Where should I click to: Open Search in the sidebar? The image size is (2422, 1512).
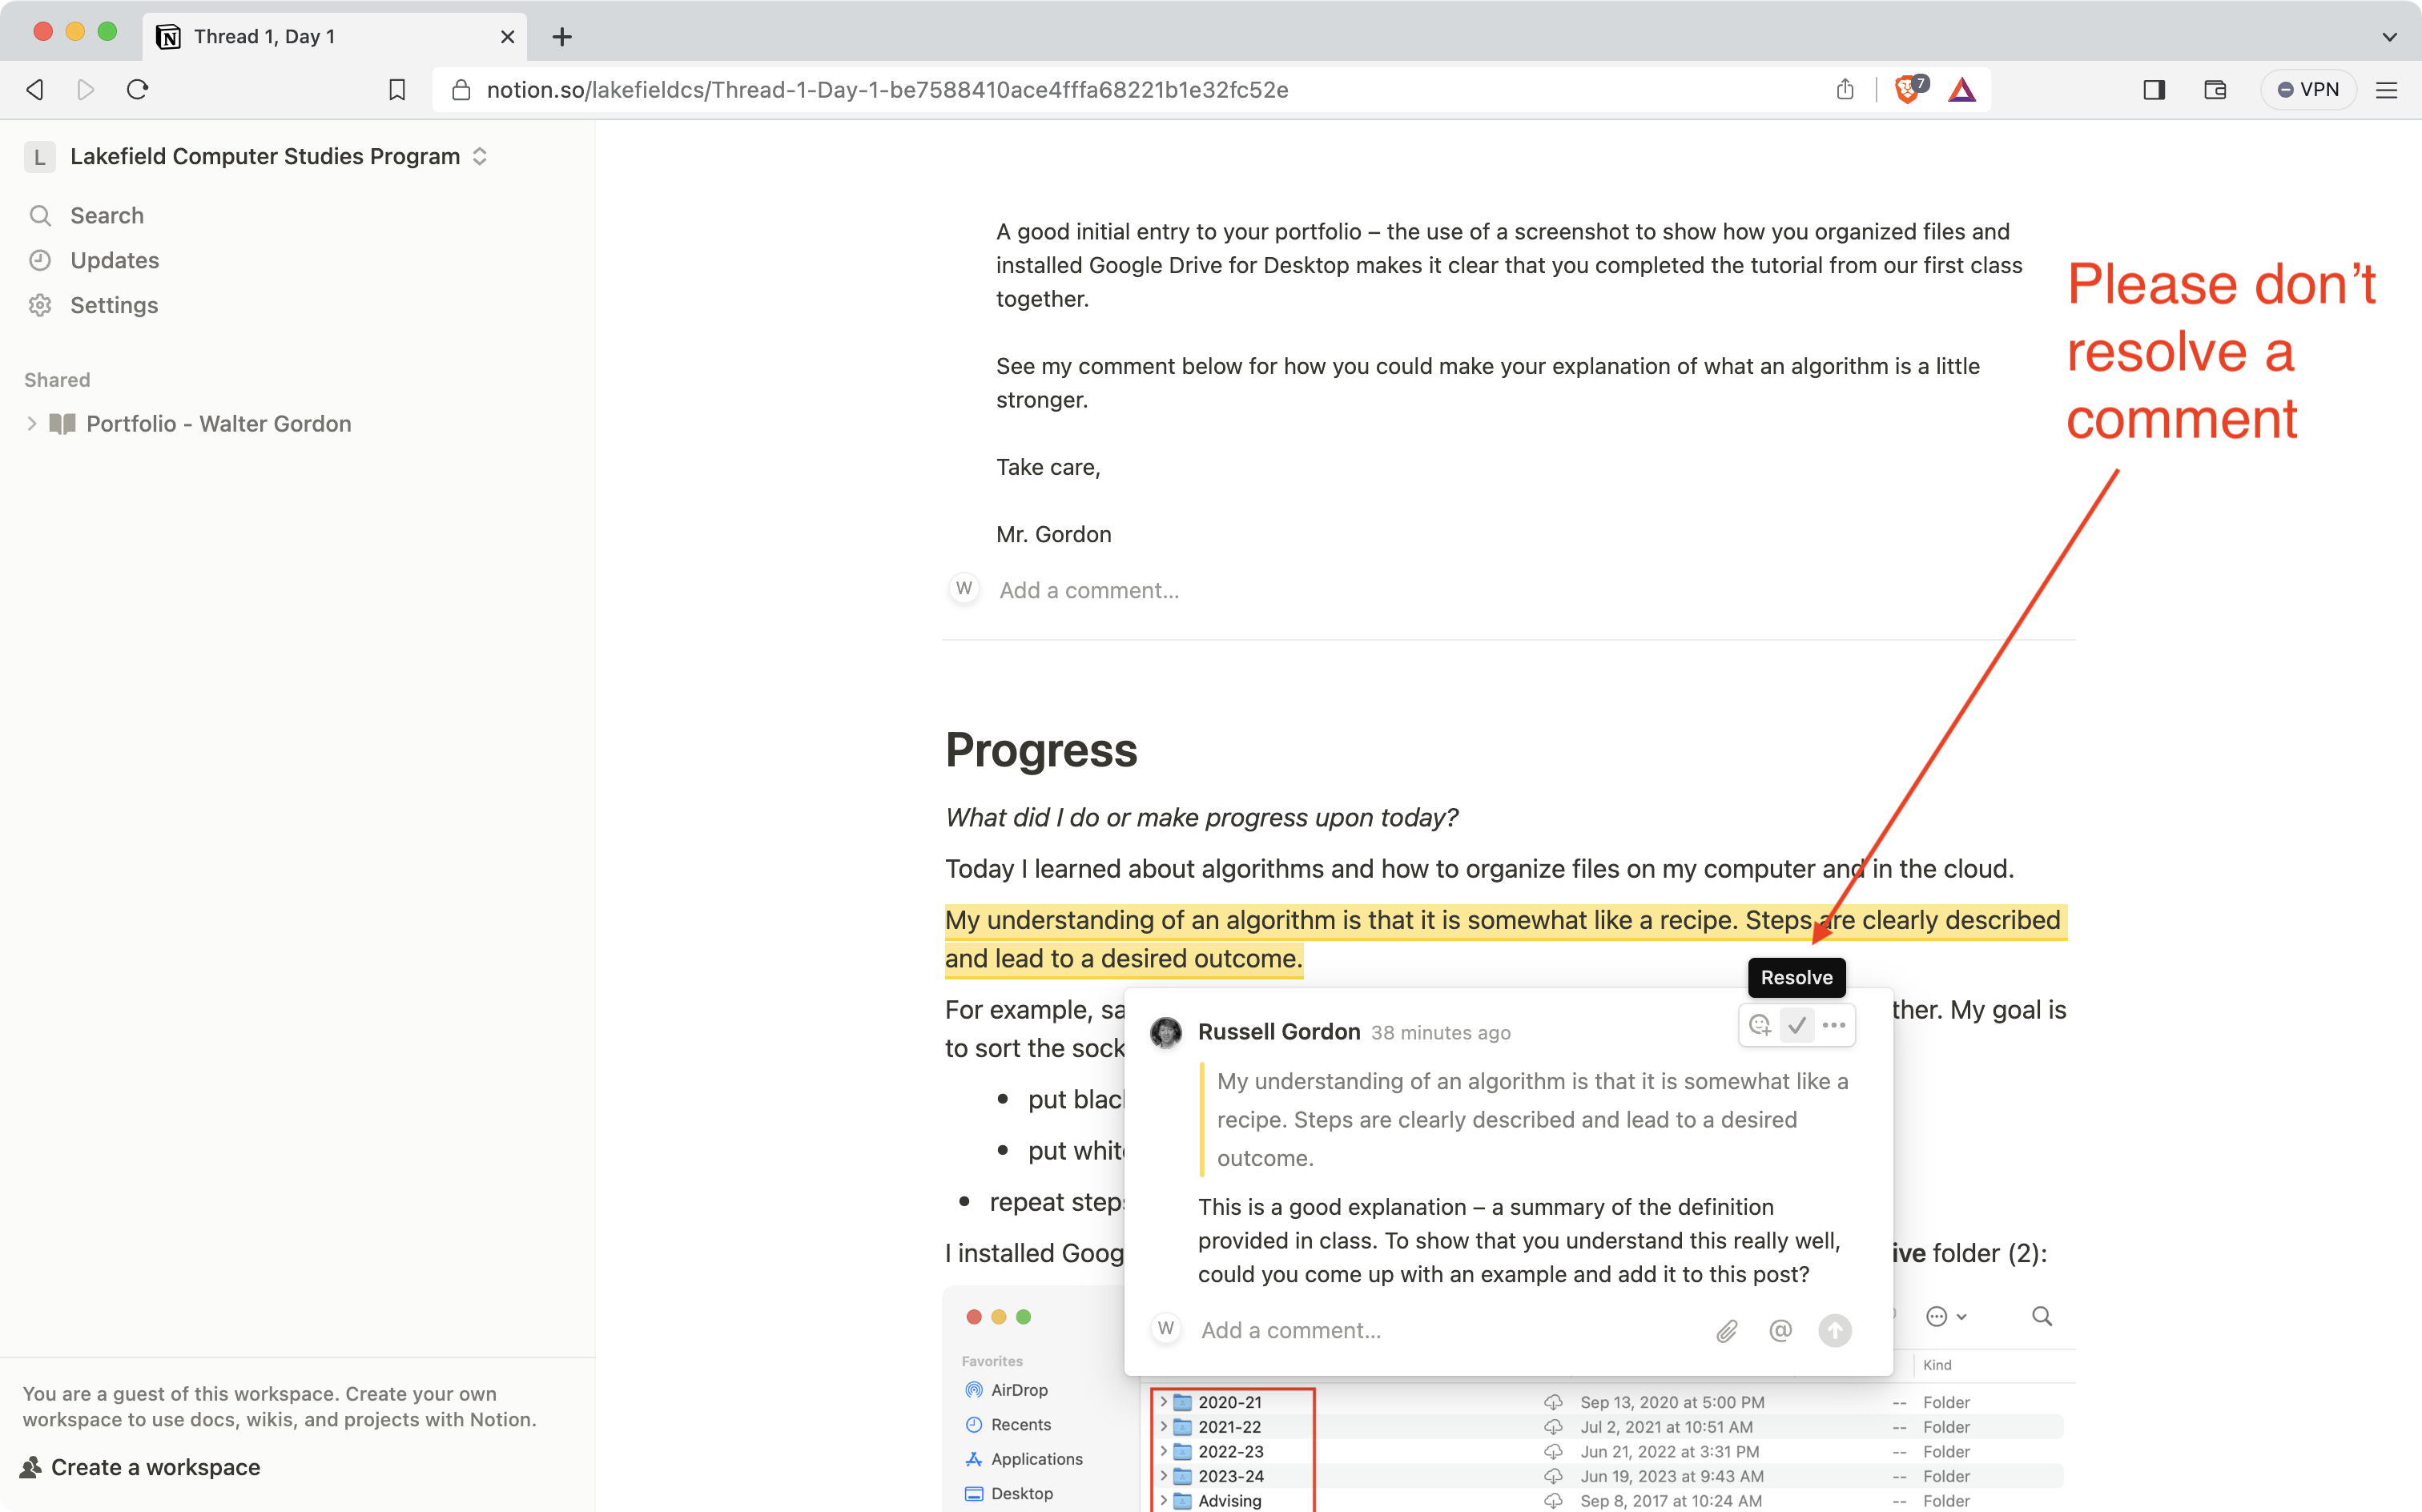(107, 216)
